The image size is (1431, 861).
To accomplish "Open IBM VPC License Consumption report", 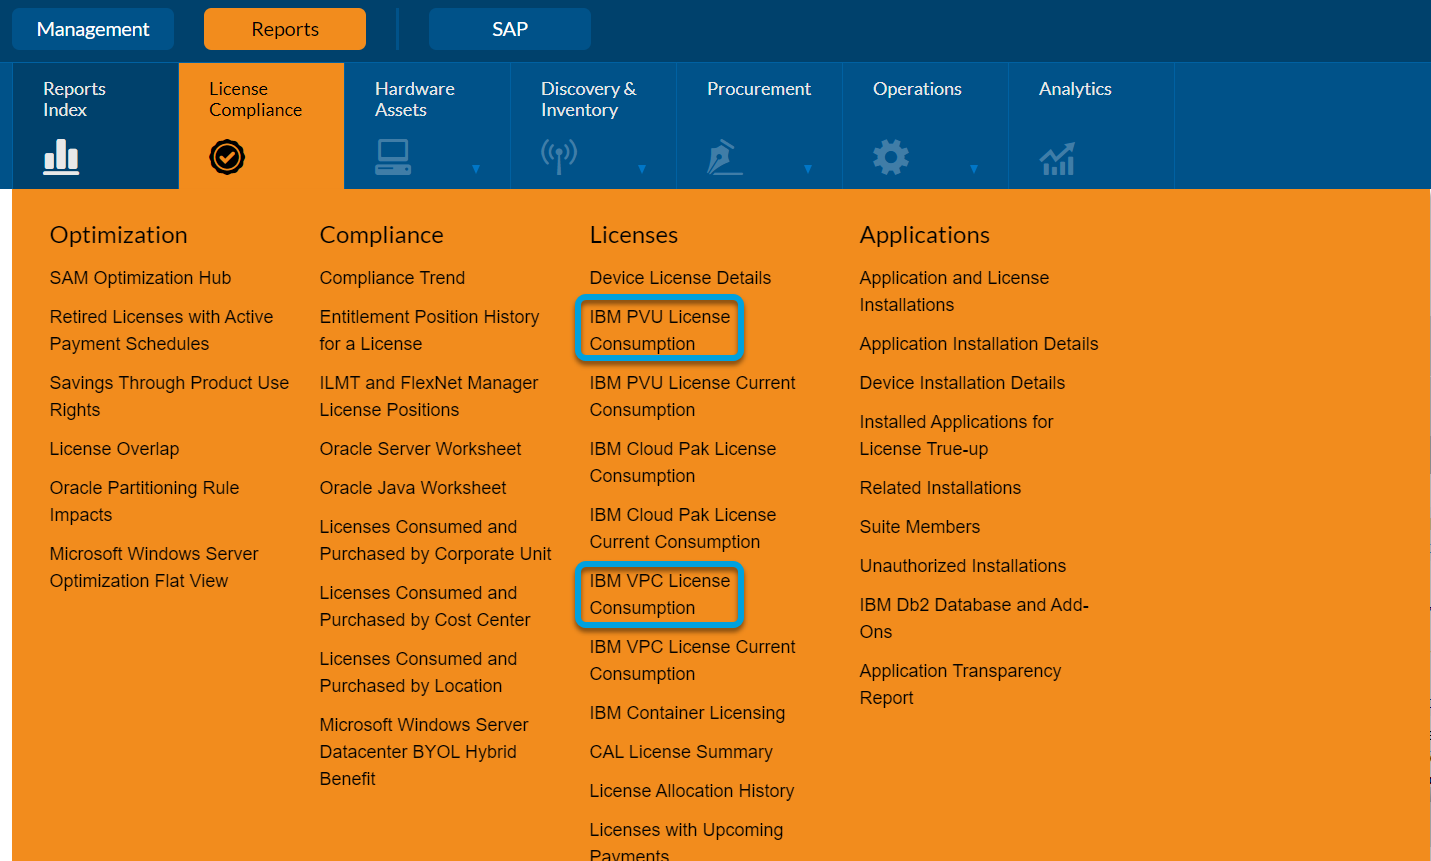I will [x=660, y=594].
